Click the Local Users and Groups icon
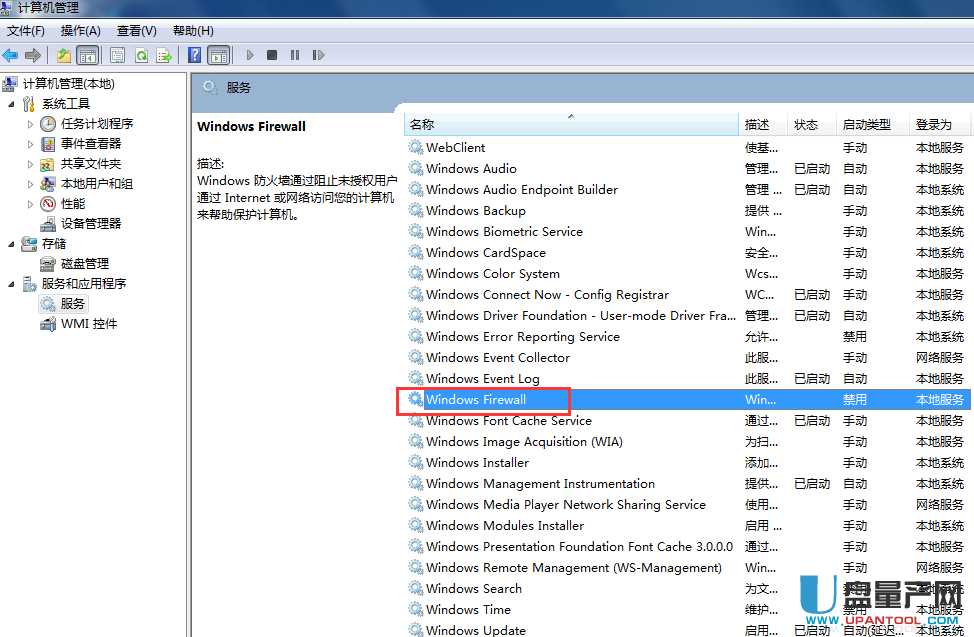The width and height of the screenshot is (974, 637). 48,184
